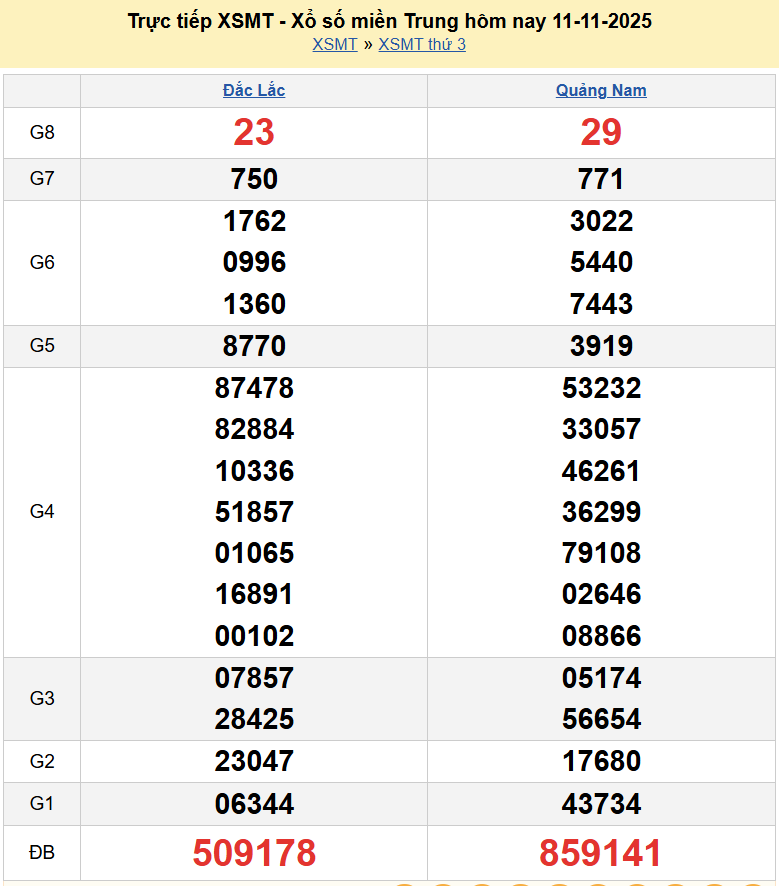This screenshot has width=779, height=886.
Task: Click the G4 number 16891
Action: pos(254,594)
